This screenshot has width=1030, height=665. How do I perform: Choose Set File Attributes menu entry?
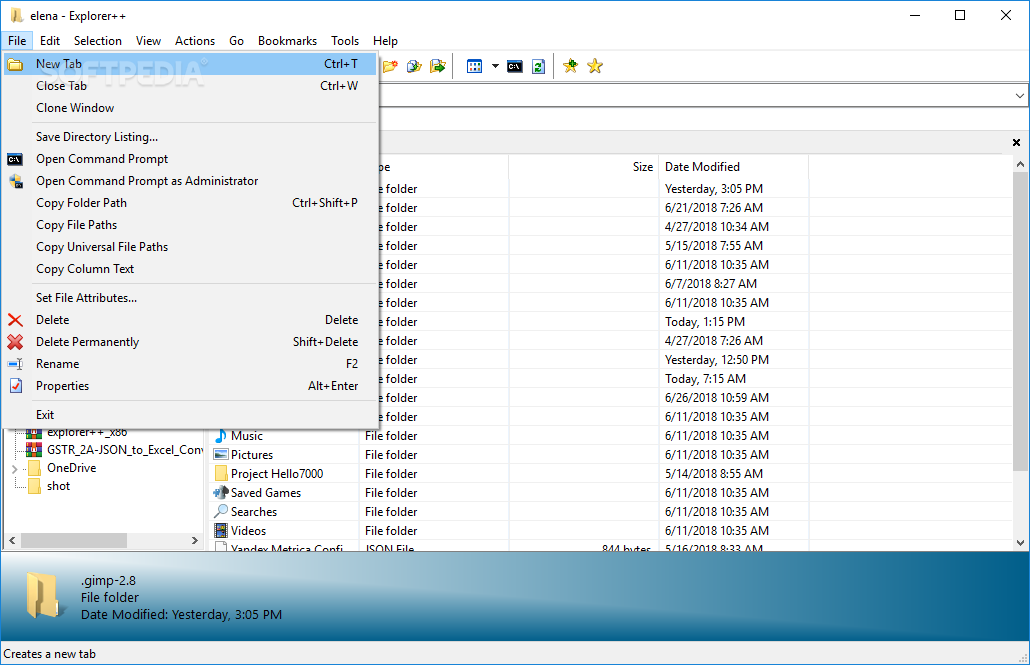point(190,298)
